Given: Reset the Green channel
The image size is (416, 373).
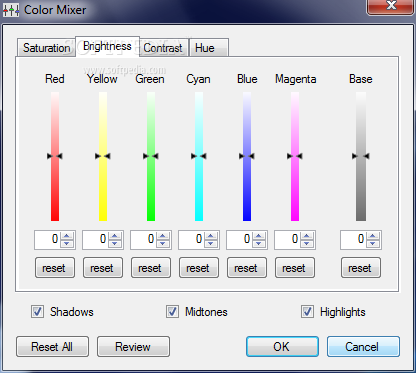Looking at the screenshot, I should 151,268.
